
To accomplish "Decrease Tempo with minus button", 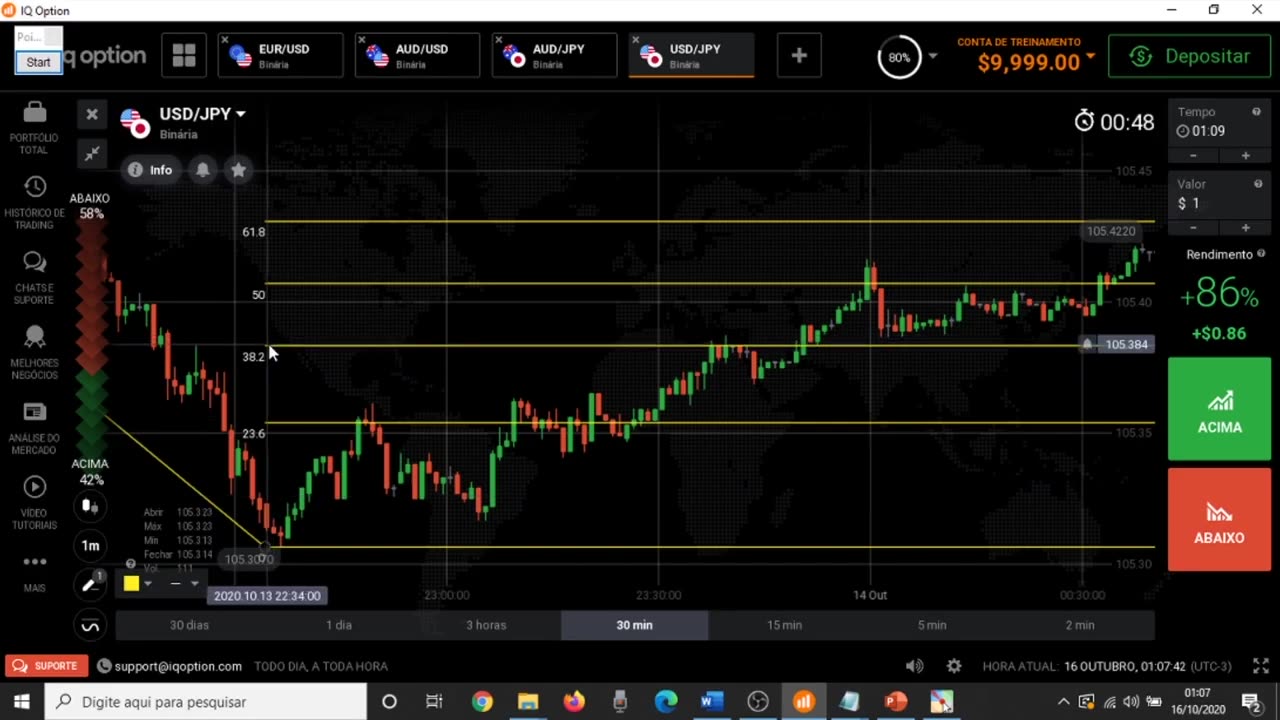I will [1193, 156].
